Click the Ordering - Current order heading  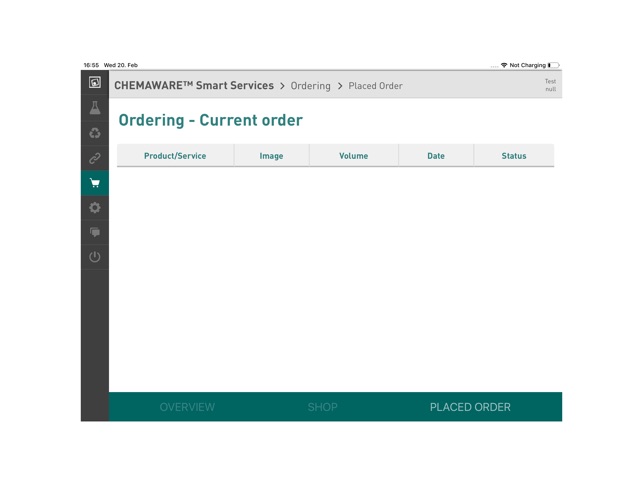point(210,120)
